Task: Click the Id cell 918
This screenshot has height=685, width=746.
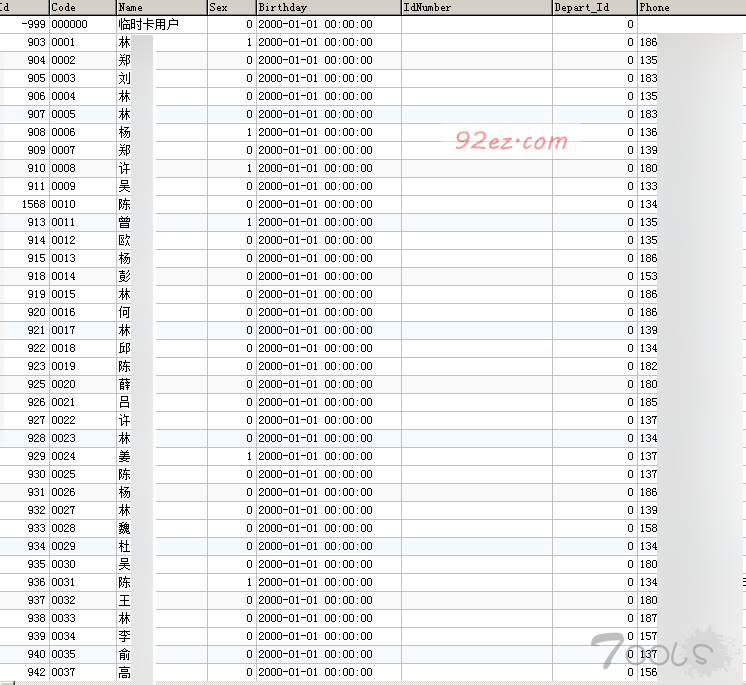Action: click(24, 276)
